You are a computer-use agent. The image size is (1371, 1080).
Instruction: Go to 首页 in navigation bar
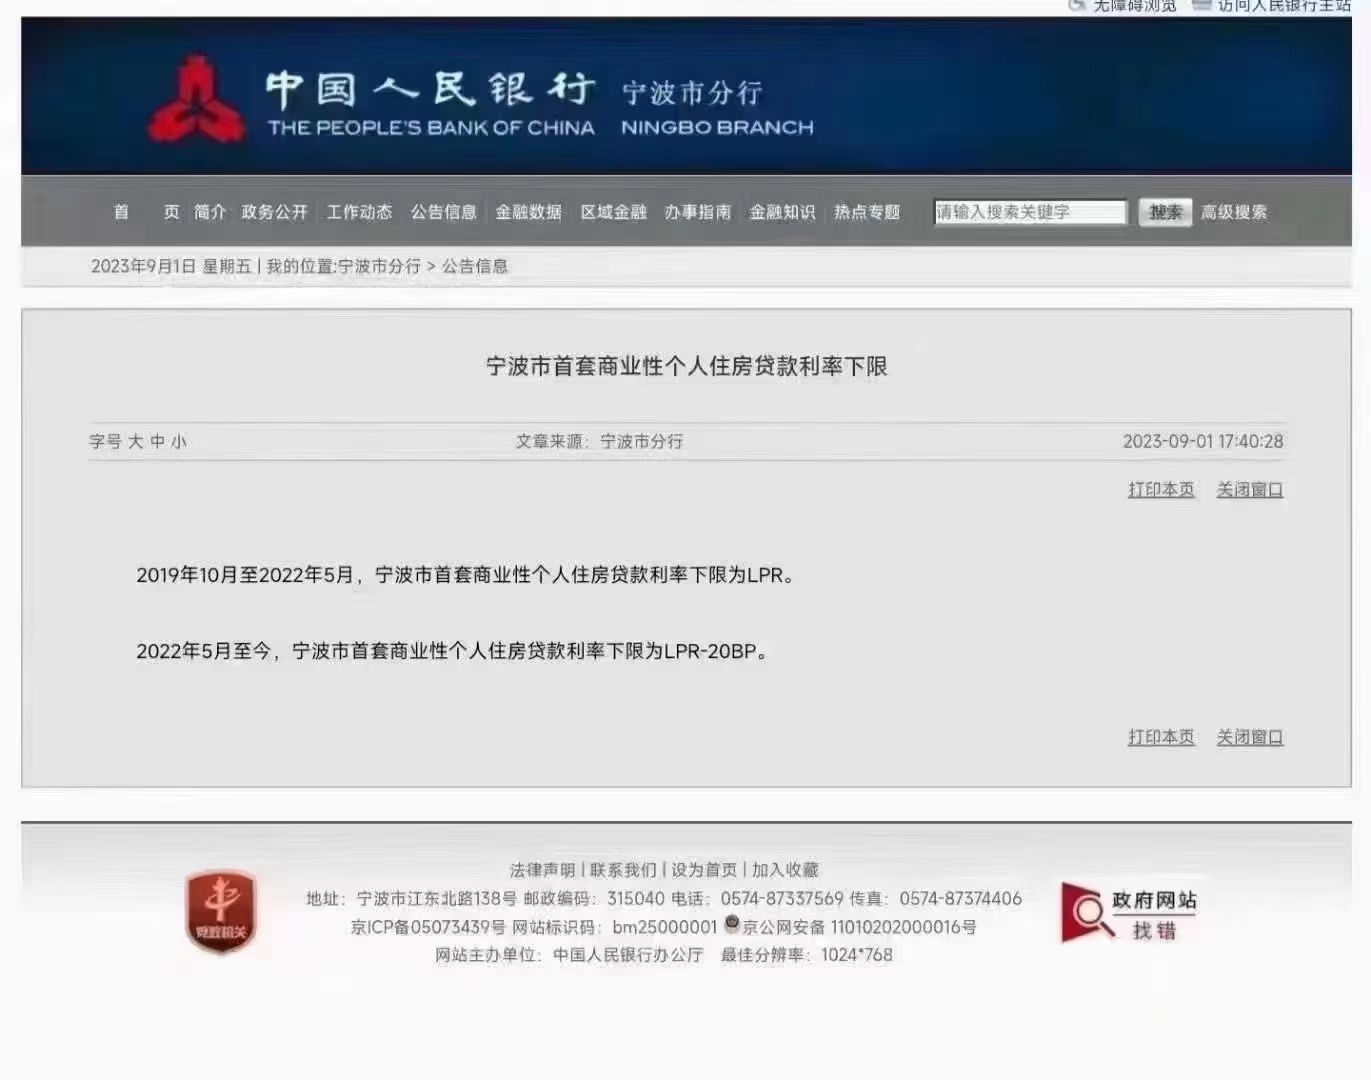coord(146,212)
